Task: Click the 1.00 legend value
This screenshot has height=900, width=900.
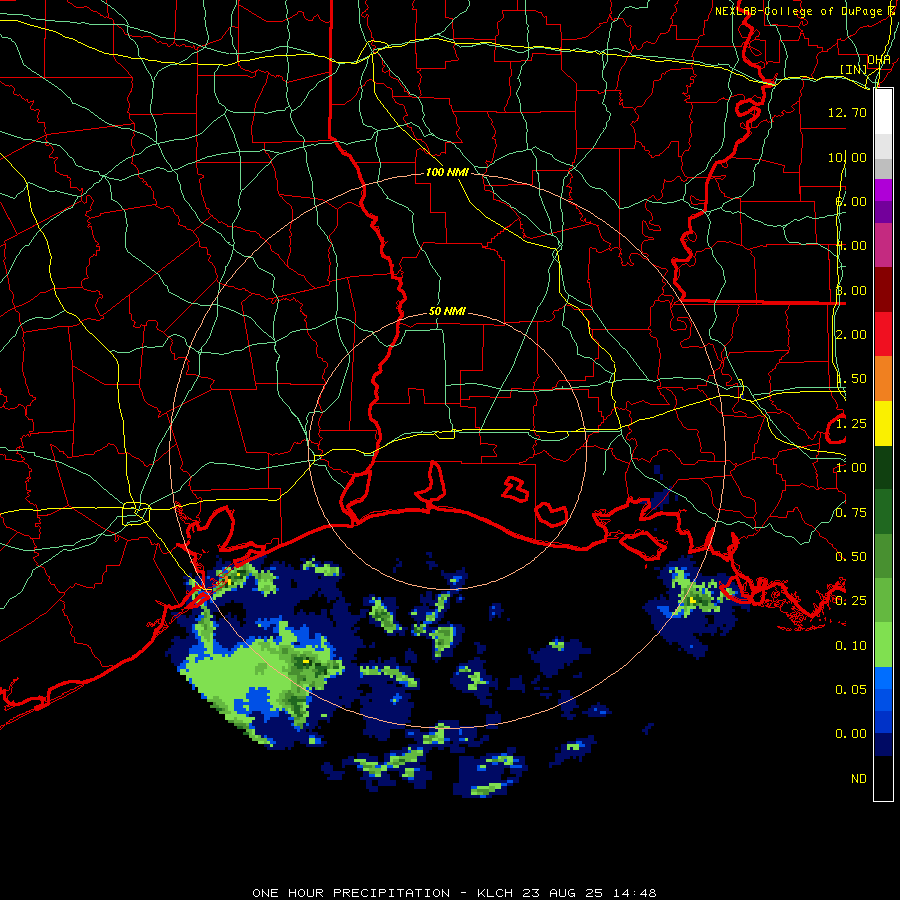Action: tap(851, 468)
